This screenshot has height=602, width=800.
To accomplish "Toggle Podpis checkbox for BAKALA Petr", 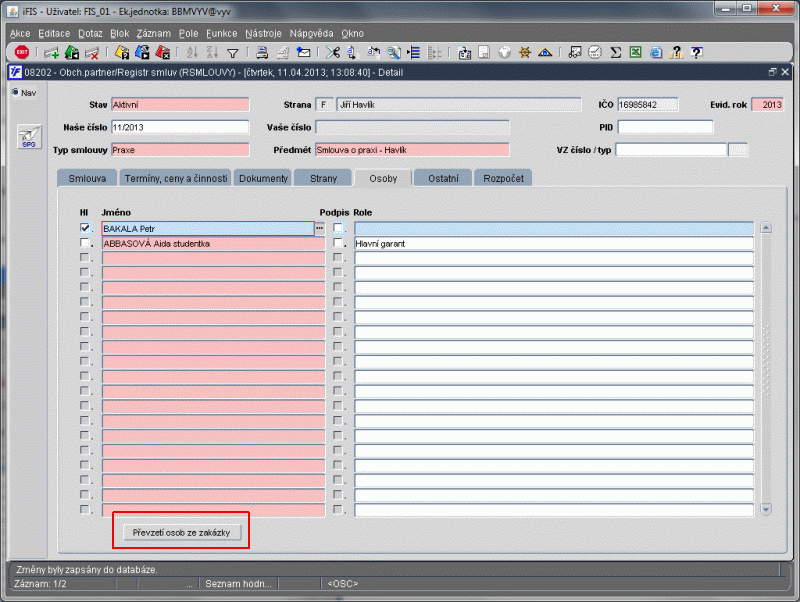I will 338,228.
